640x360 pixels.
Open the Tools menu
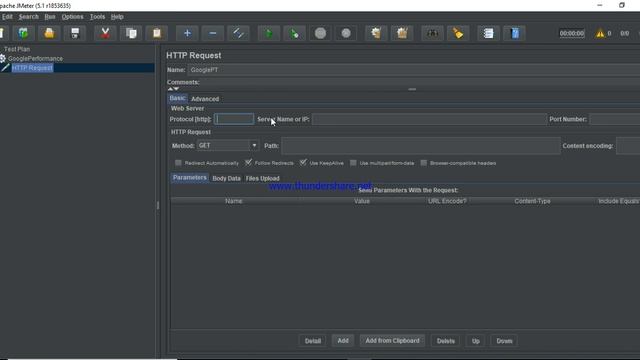97,17
